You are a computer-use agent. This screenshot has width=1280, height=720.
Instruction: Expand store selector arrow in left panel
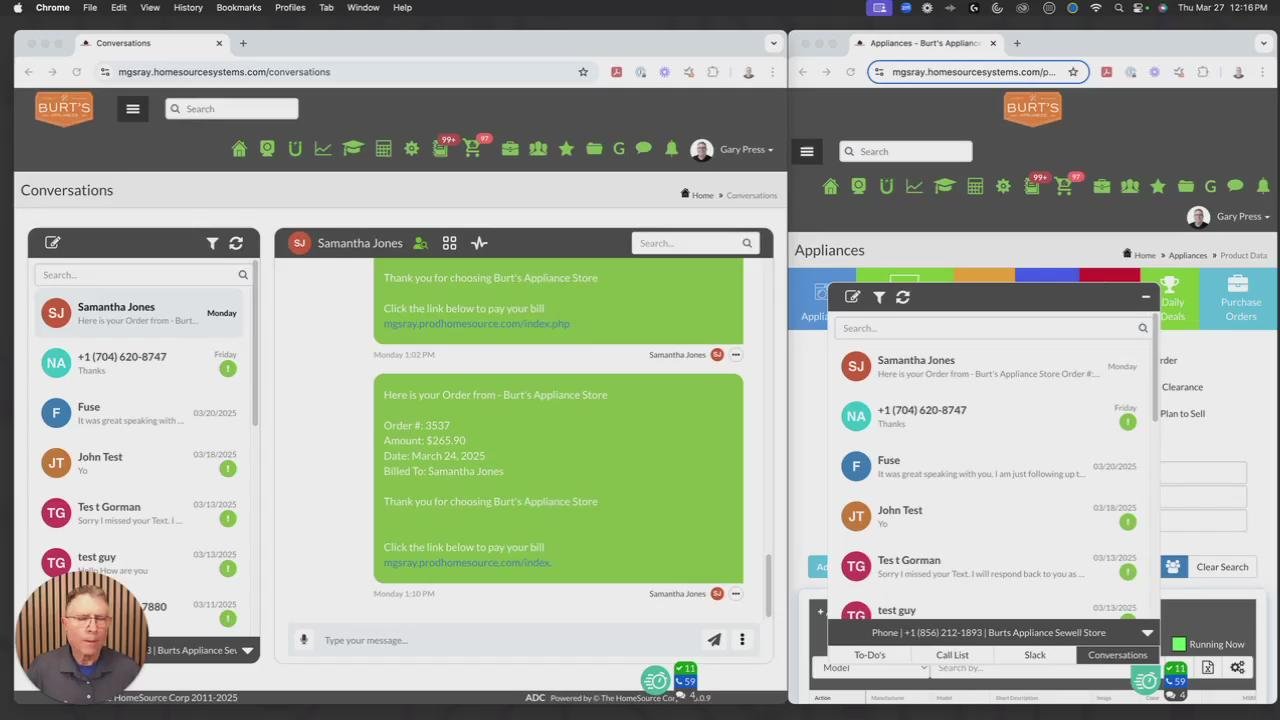(247, 651)
